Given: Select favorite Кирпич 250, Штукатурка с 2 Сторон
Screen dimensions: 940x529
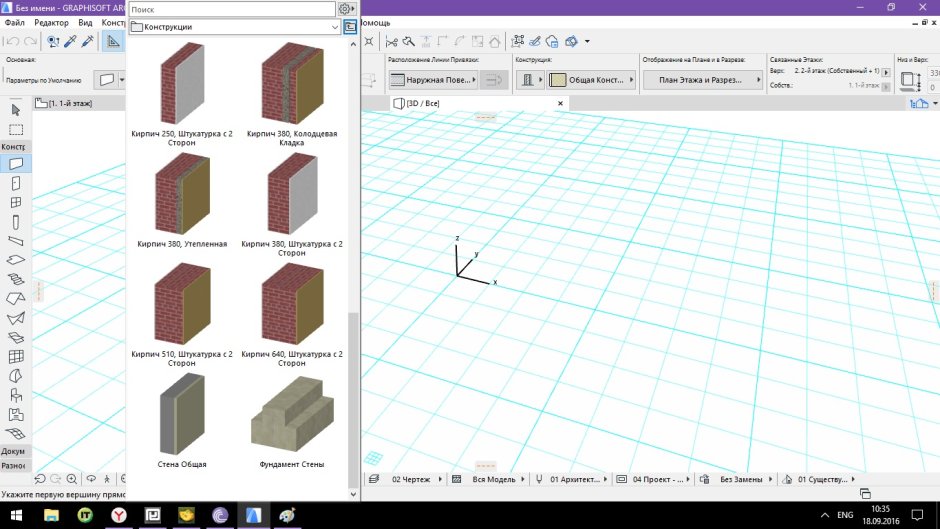Looking at the screenshot, I should [x=182, y=95].
